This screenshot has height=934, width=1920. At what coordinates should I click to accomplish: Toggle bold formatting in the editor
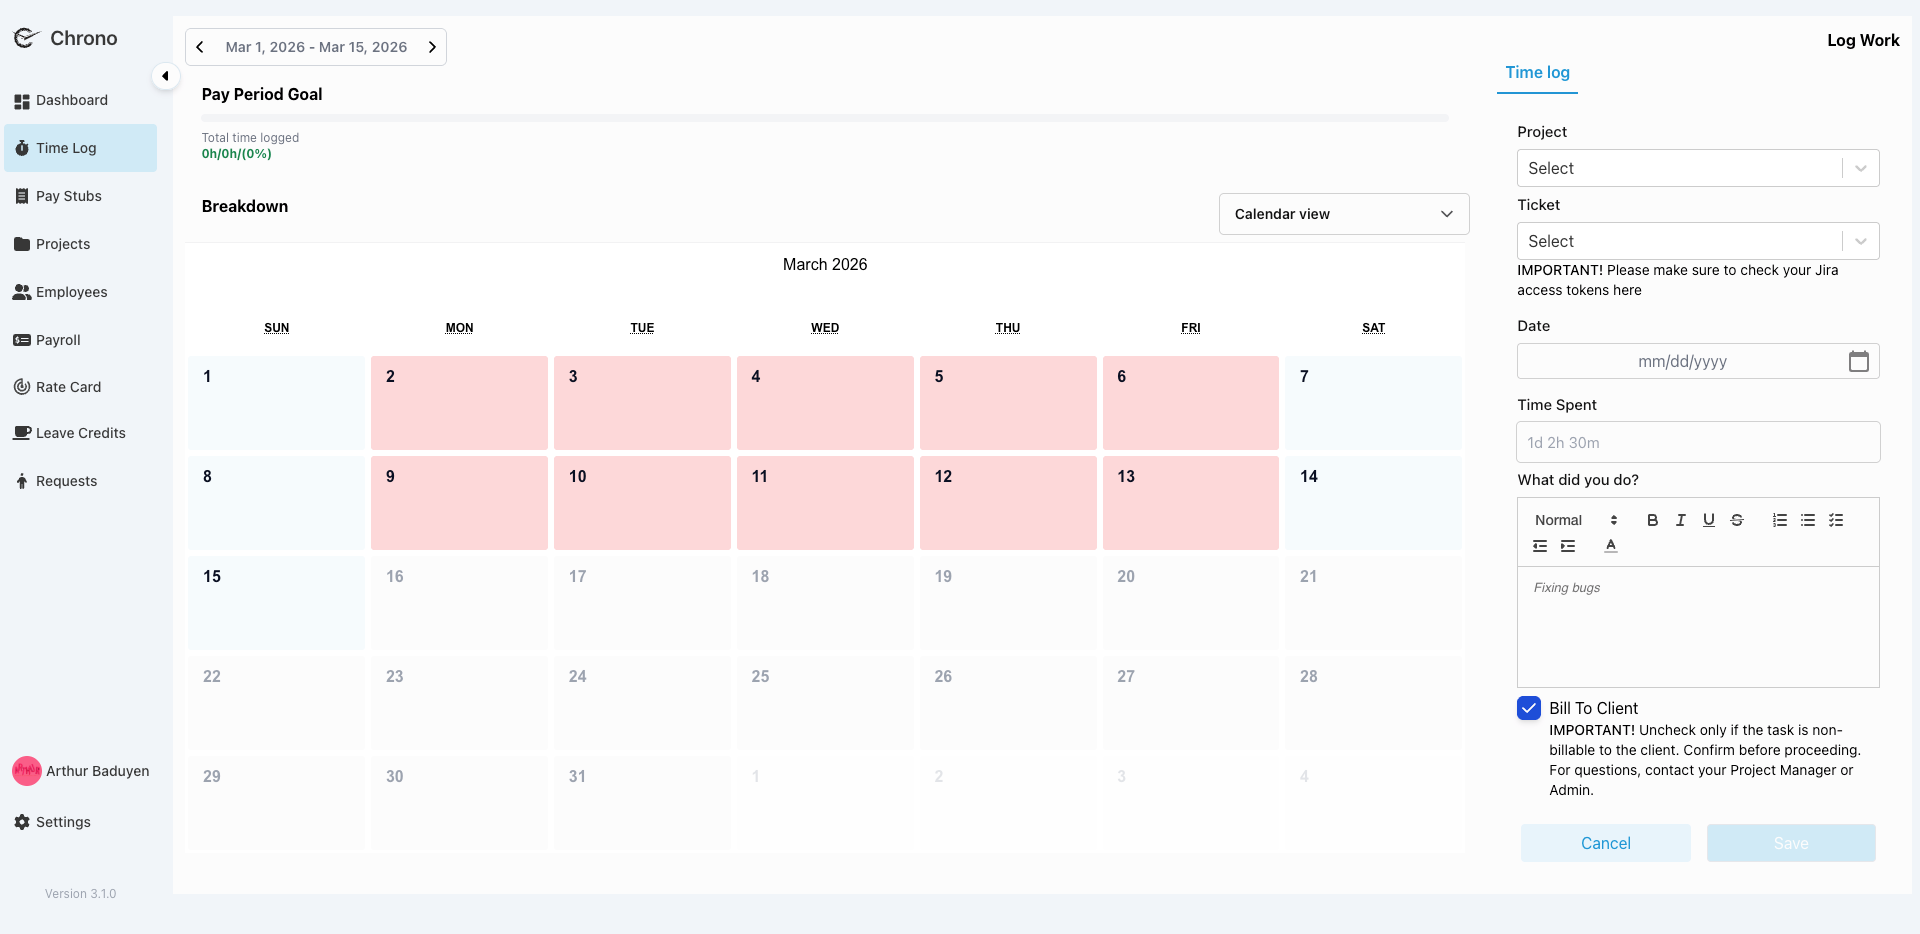(1652, 520)
